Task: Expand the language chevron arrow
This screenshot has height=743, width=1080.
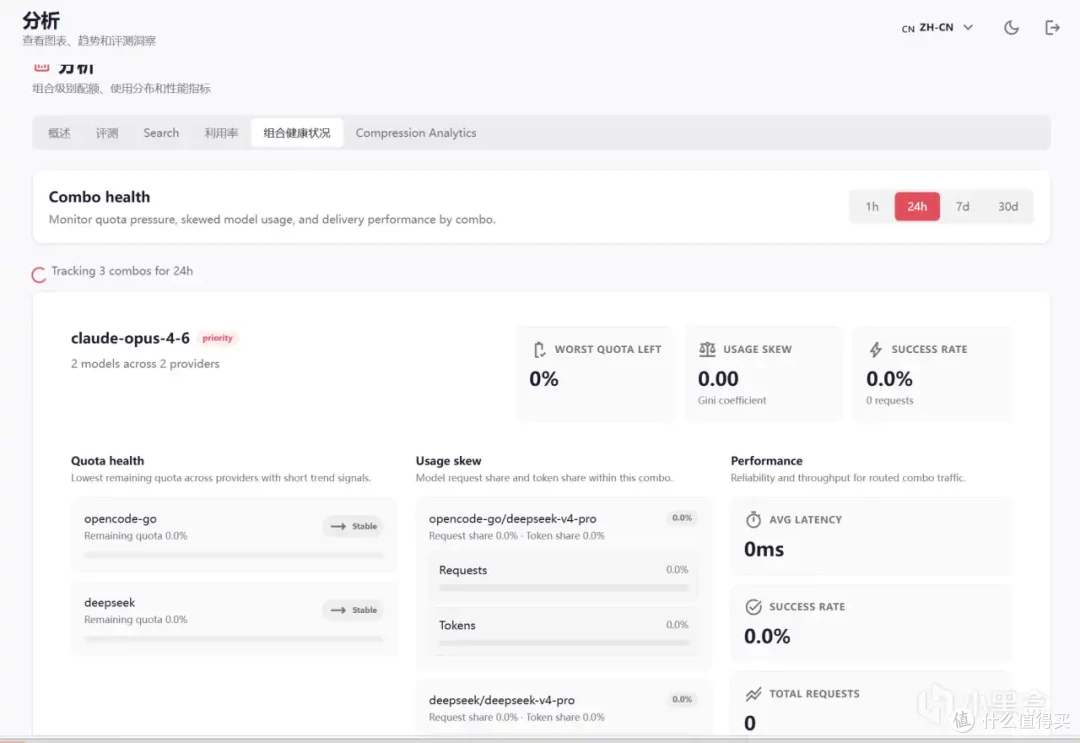Action: [x=968, y=28]
